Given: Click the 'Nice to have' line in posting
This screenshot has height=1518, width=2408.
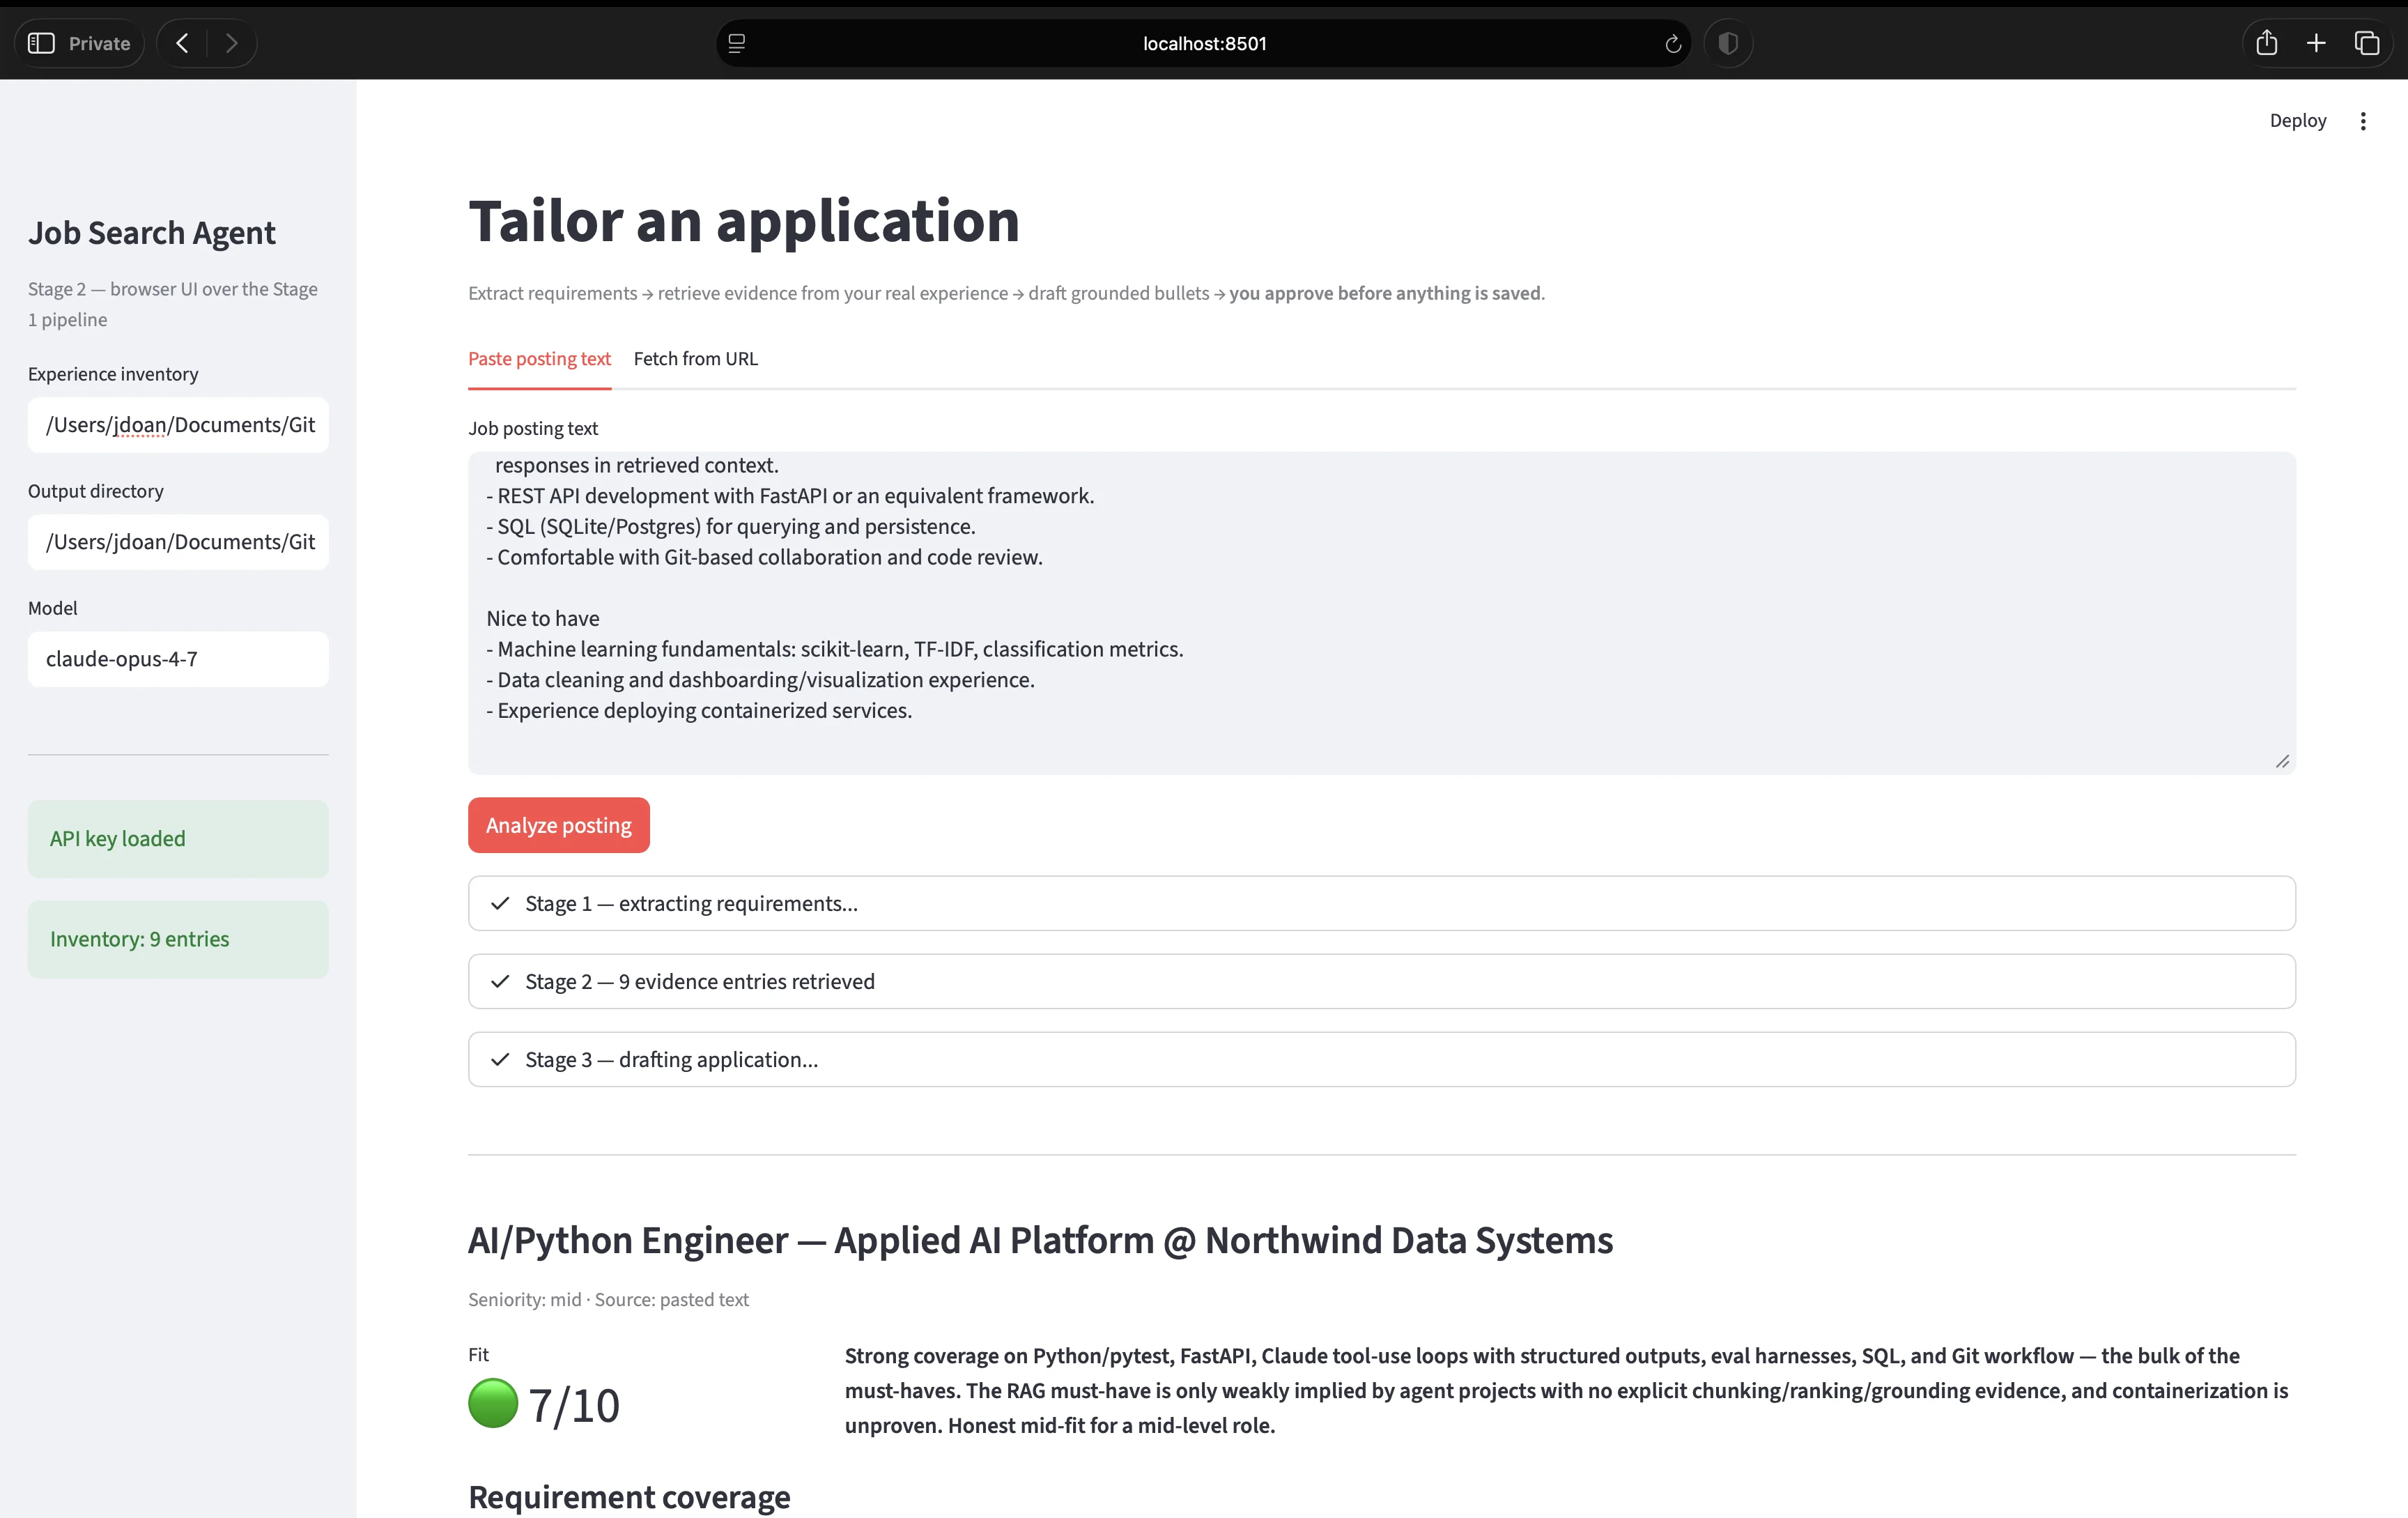Looking at the screenshot, I should [543, 618].
